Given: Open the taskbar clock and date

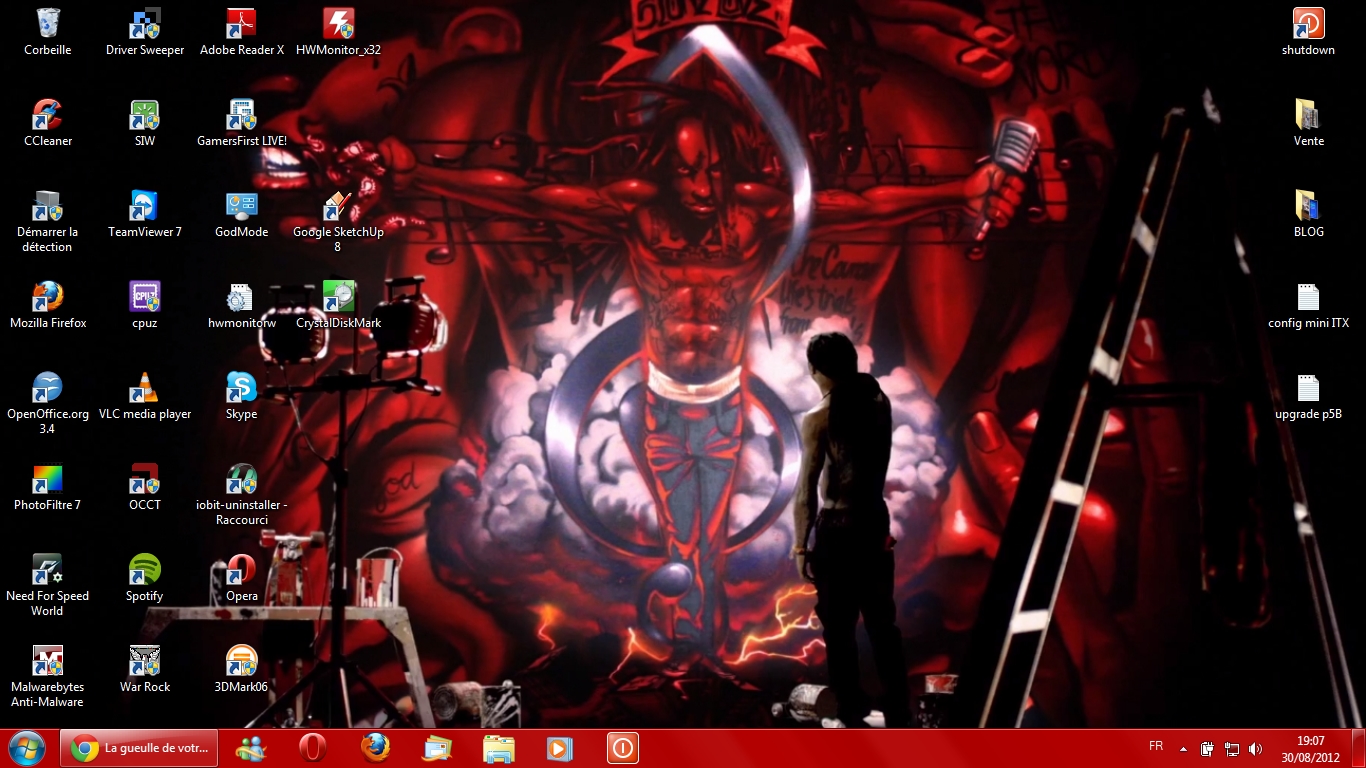Looking at the screenshot, I should click(x=1310, y=748).
